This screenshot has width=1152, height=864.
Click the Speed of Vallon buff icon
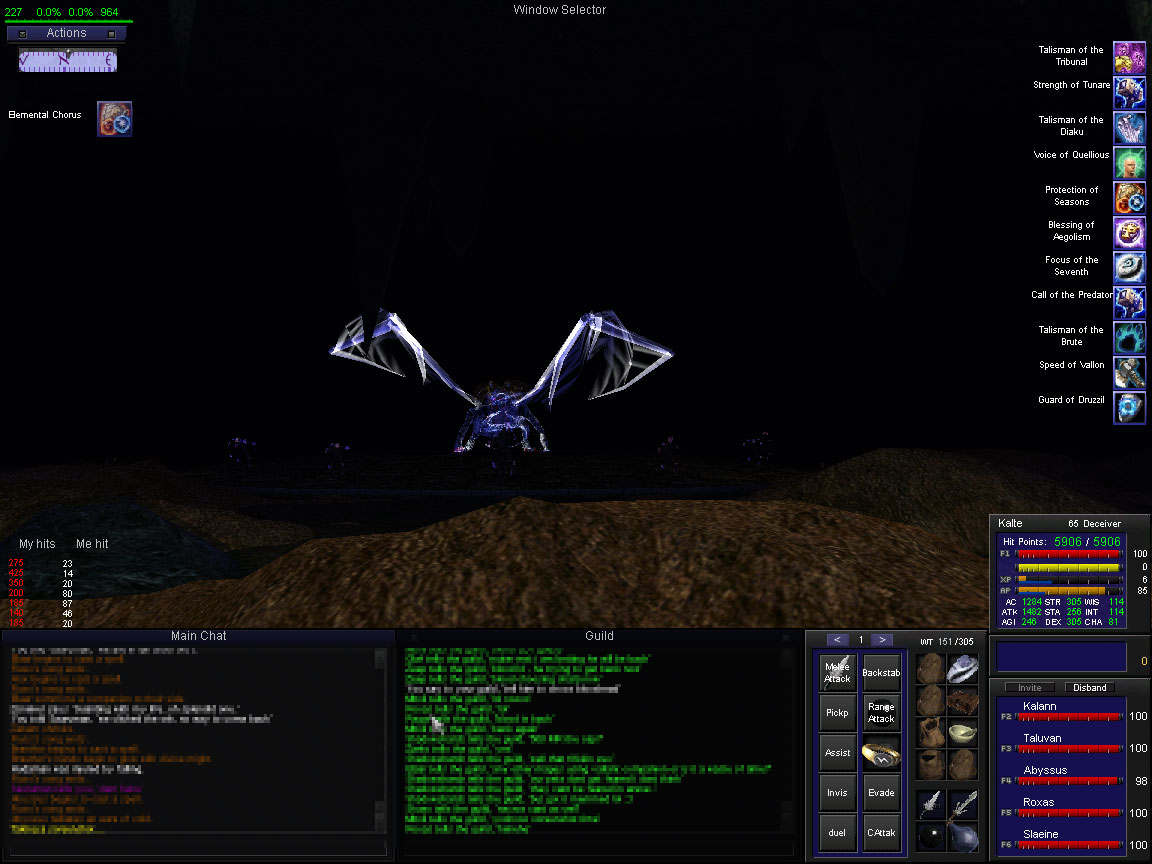(x=1129, y=372)
